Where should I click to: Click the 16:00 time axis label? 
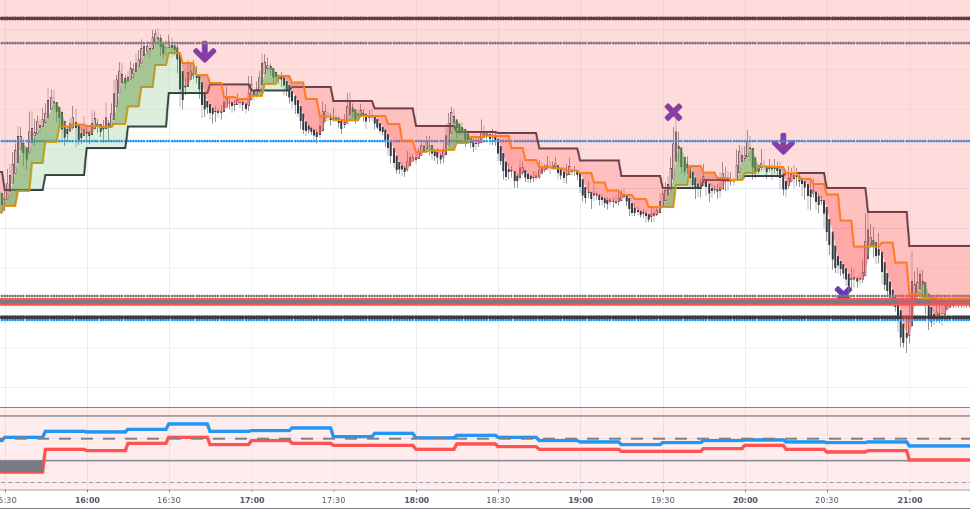point(87,500)
